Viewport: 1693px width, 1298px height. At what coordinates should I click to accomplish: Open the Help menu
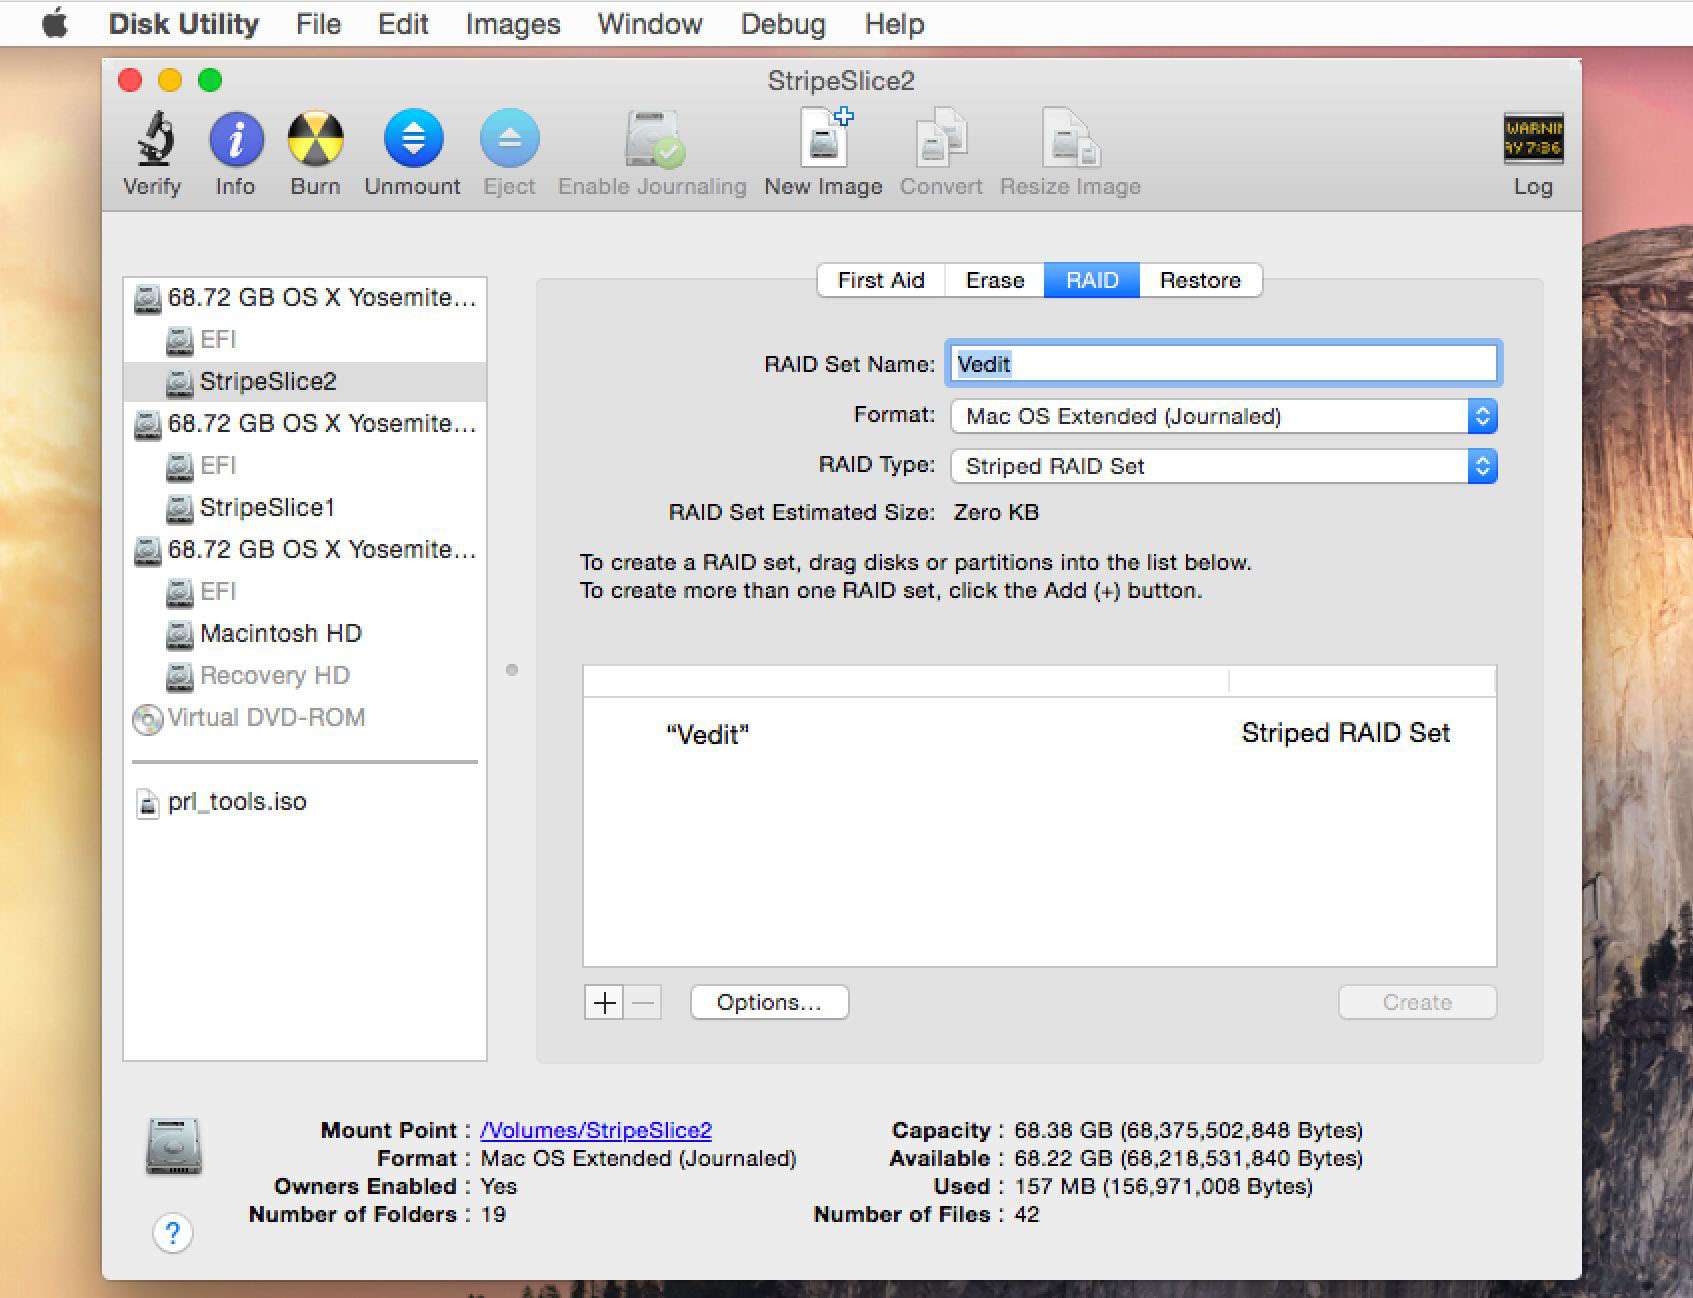pyautogui.click(x=894, y=23)
